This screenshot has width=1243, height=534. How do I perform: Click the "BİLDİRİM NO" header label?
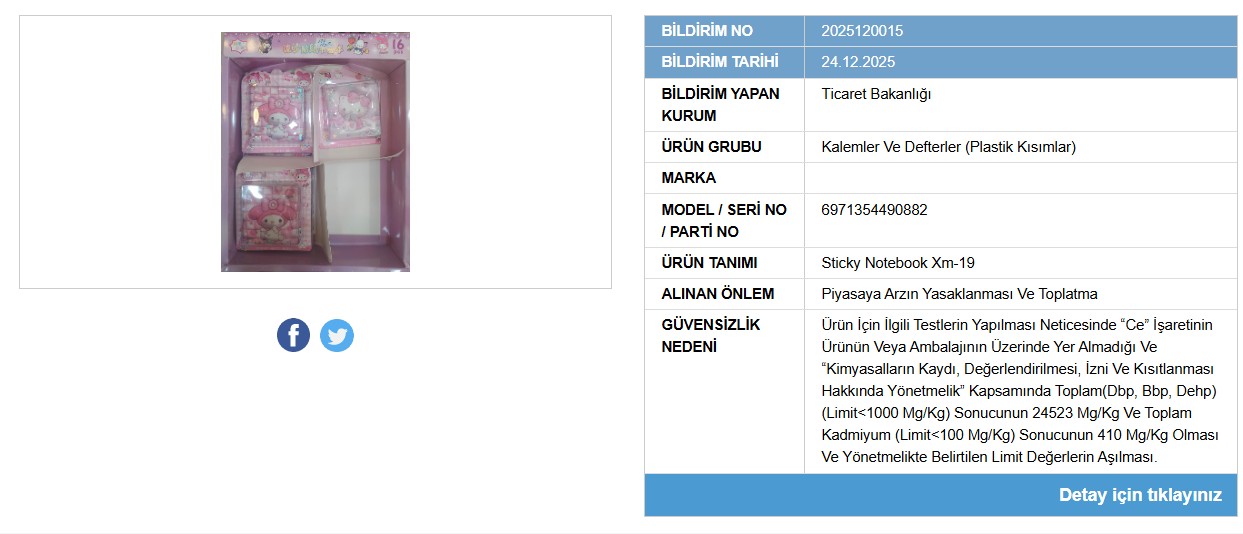coord(707,31)
